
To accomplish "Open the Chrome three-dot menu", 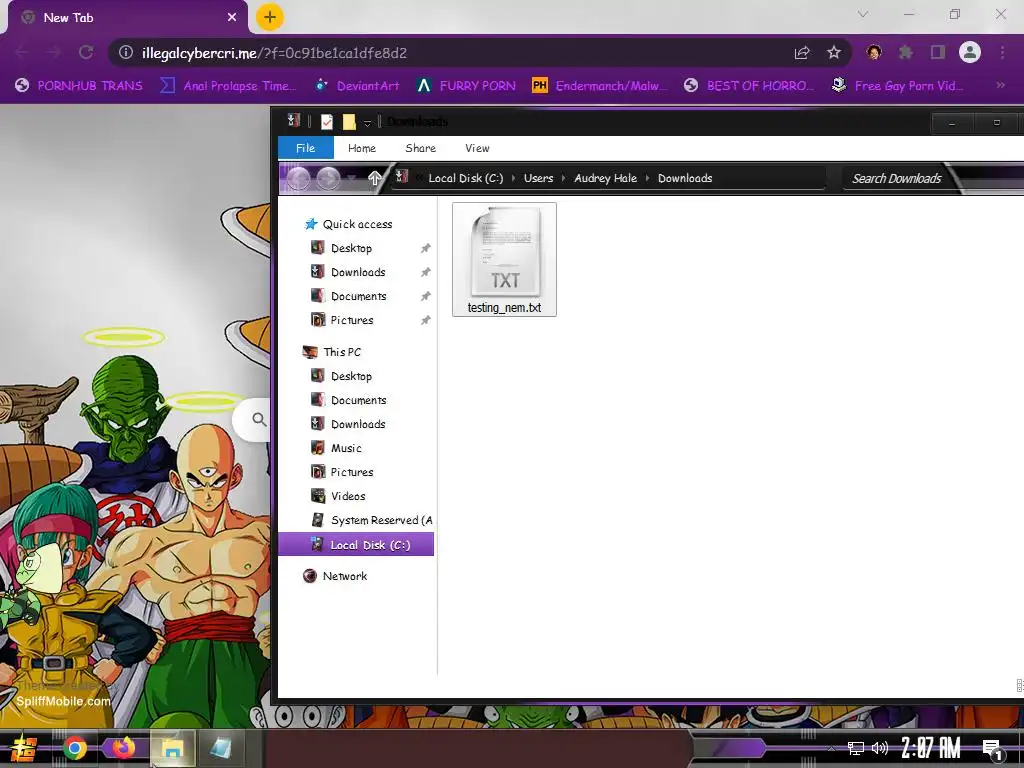I will coord(1002,52).
